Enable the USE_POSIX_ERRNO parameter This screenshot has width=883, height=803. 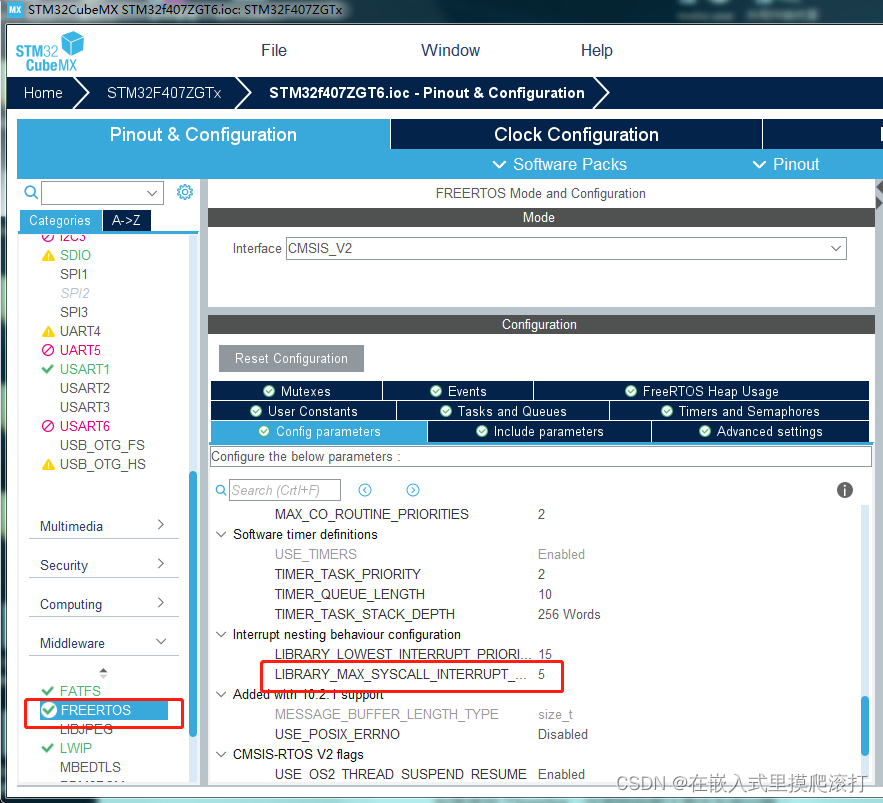[x=562, y=734]
